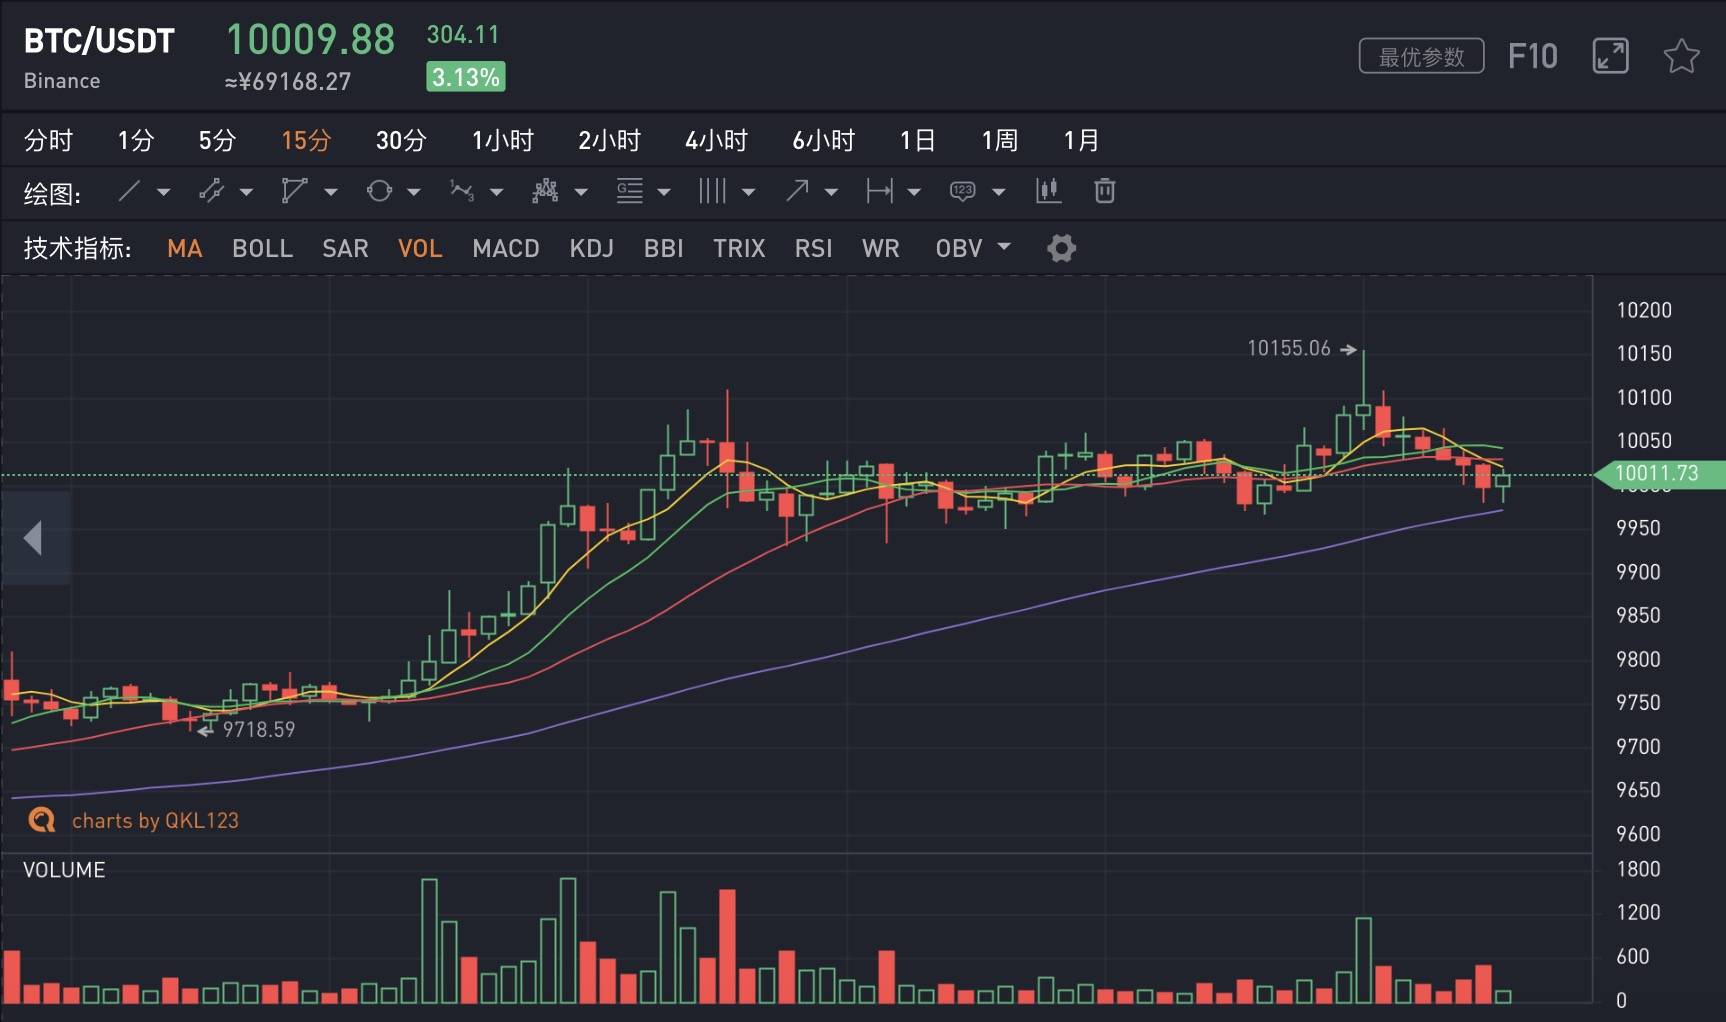Open indicator settings gear icon
This screenshot has height=1022, width=1726.
click(1061, 248)
